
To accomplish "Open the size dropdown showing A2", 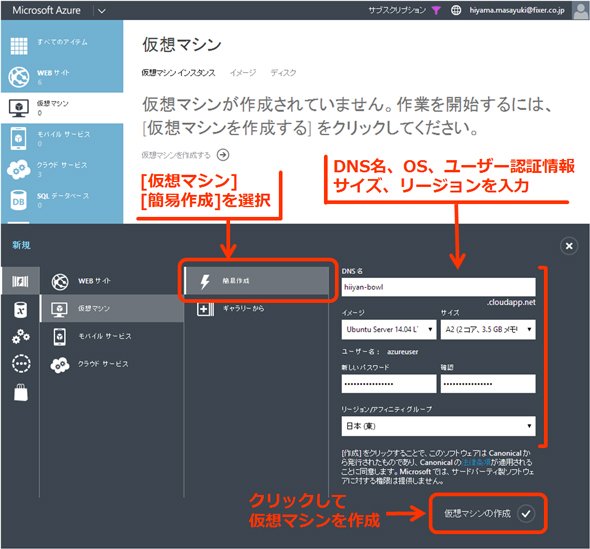I will click(x=488, y=330).
